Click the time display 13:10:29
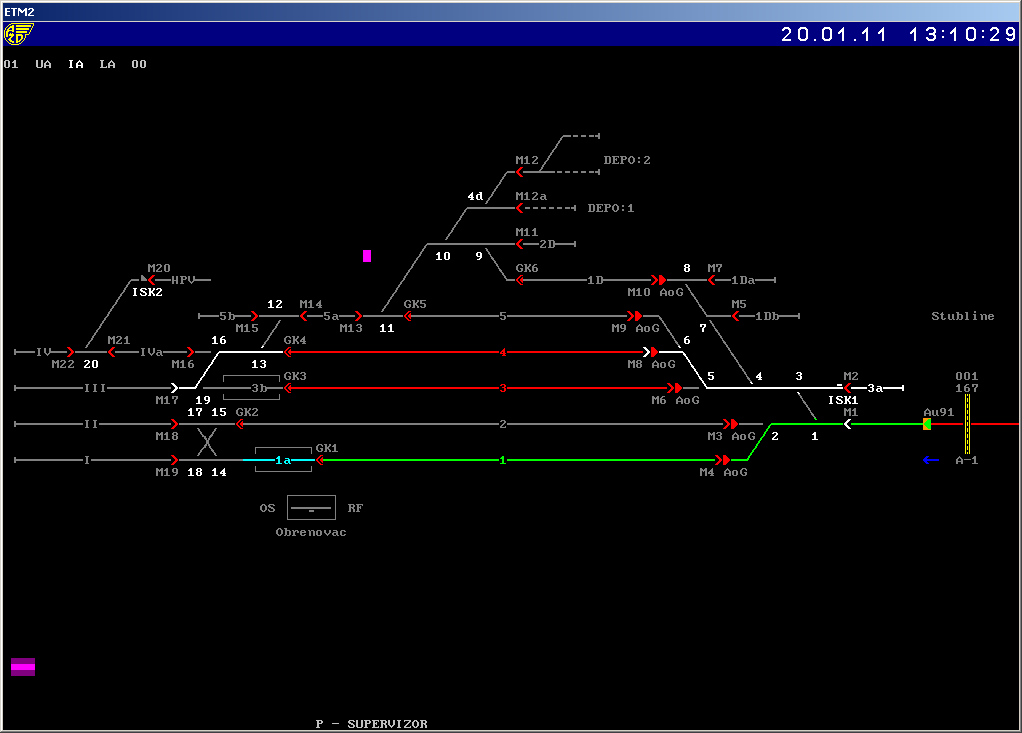Image resolution: width=1022 pixels, height=733 pixels. point(963,34)
